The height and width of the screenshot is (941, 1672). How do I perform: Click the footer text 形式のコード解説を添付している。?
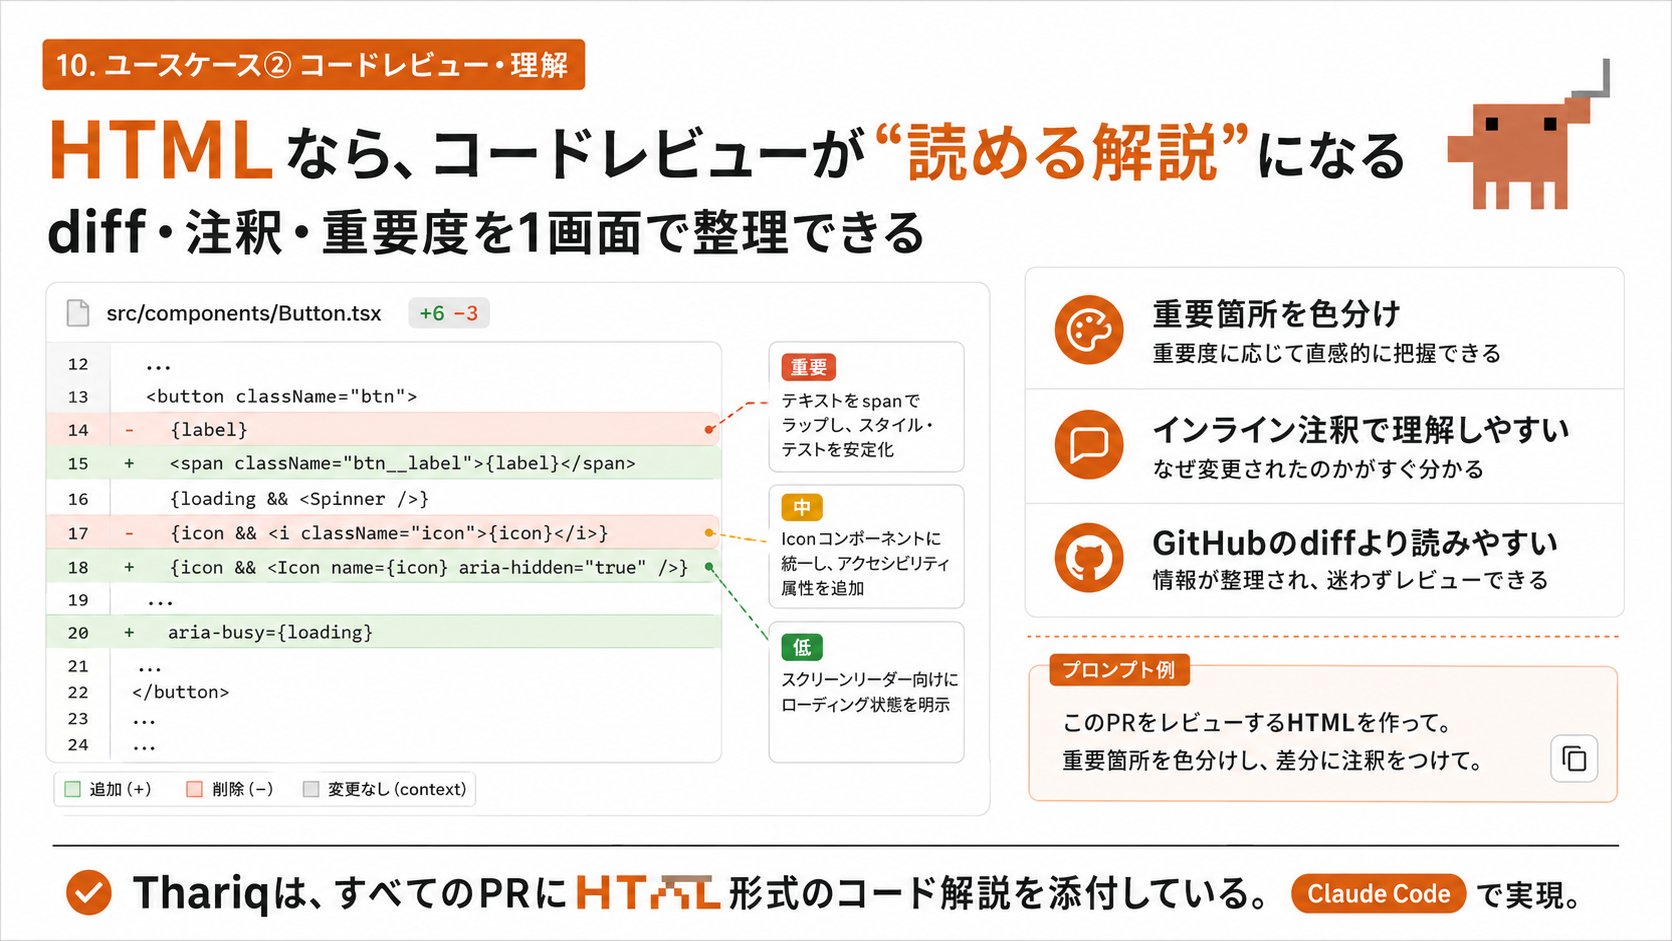999,893
